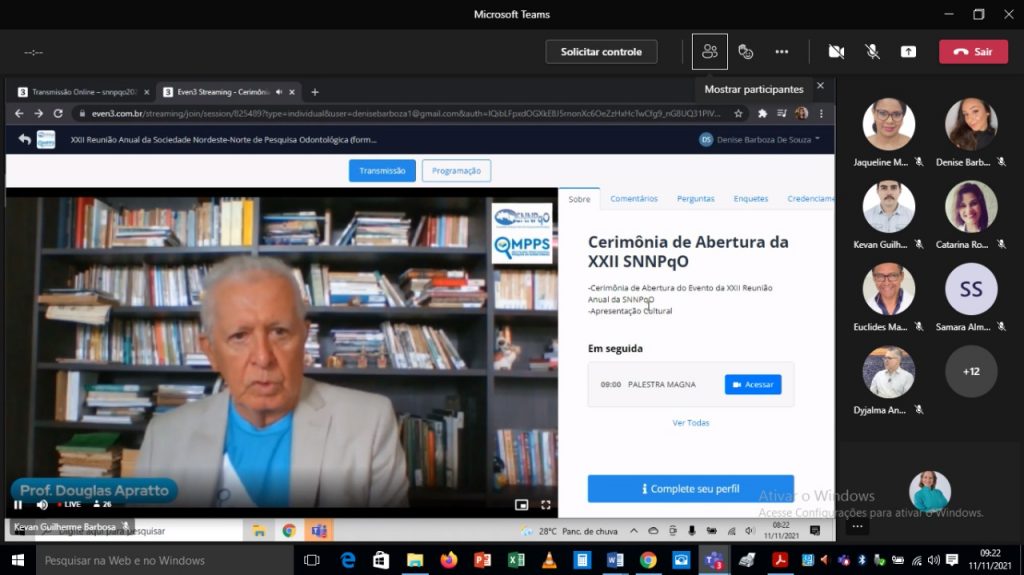Open a new browser tab
The width and height of the screenshot is (1024, 575).
click(315, 92)
